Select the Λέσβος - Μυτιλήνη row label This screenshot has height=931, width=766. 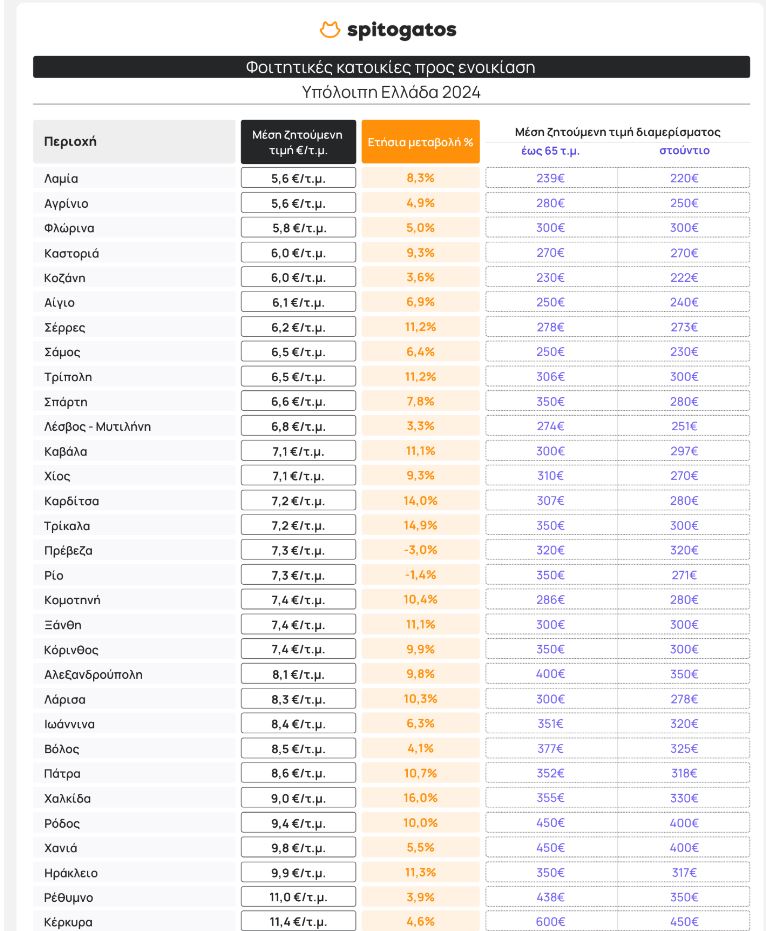98,426
